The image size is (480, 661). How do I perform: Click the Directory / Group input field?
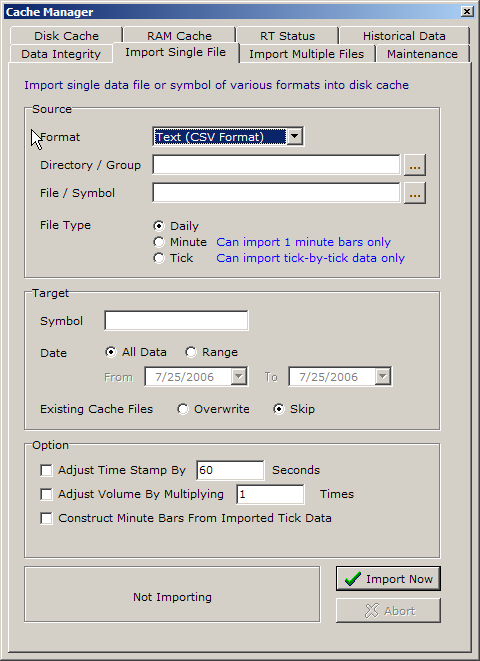tap(276, 165)
